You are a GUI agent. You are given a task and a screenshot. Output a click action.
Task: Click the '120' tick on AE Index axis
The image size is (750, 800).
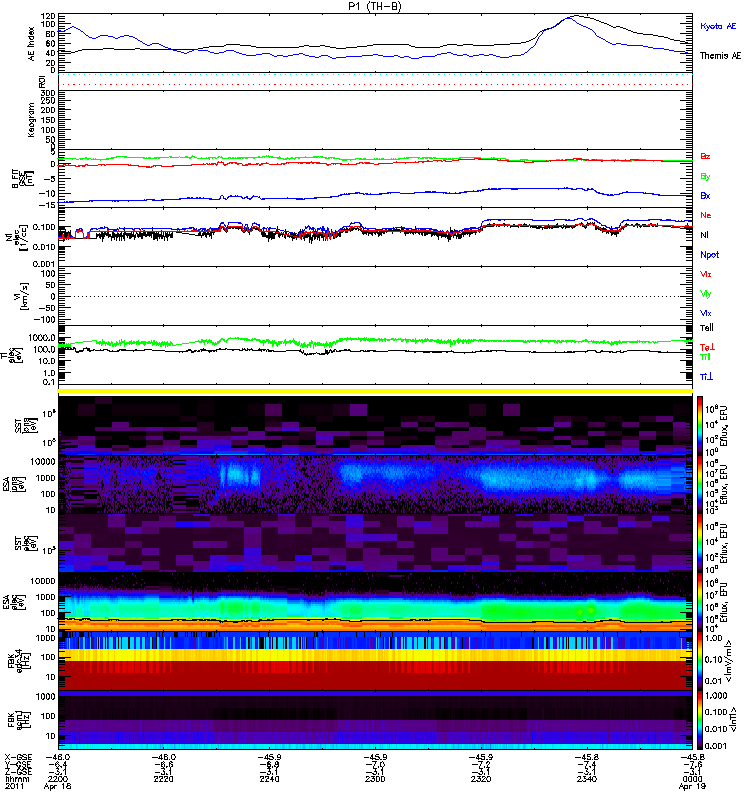(48, 17)
